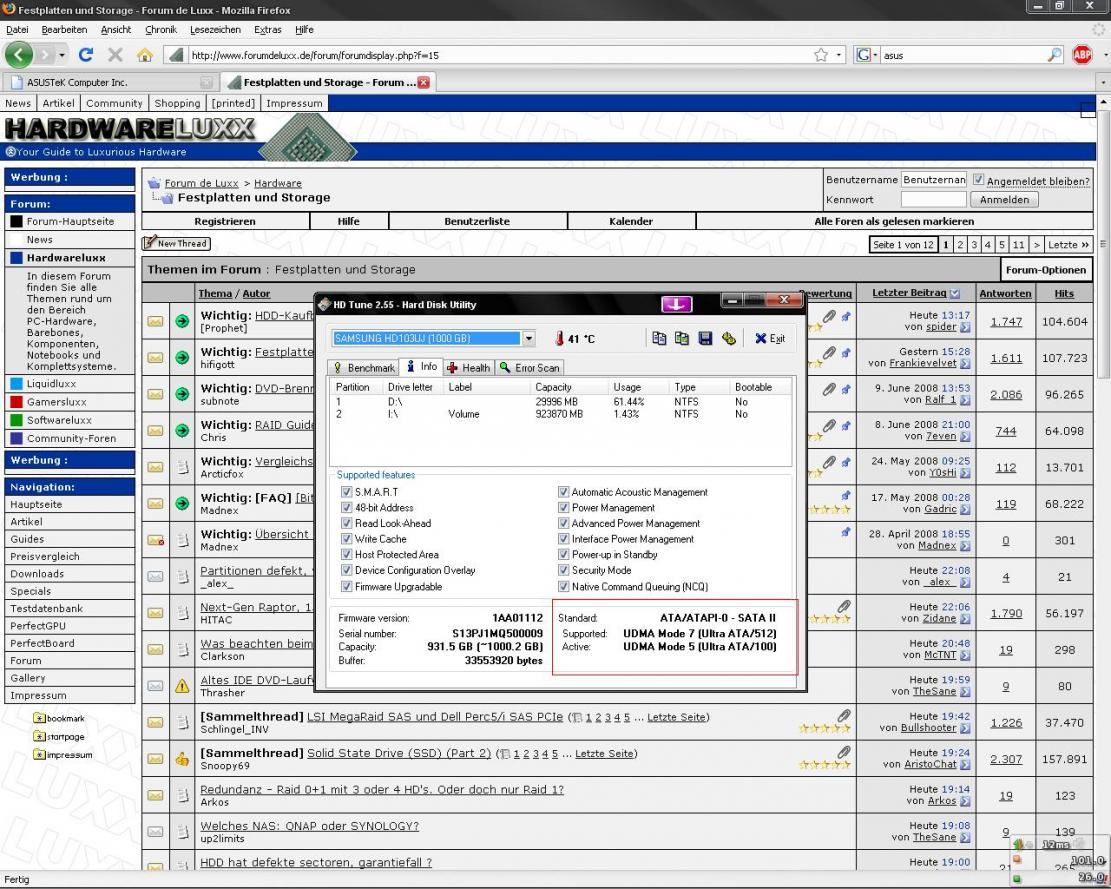Save screenshot via floppy disk icon

point(705,339)
